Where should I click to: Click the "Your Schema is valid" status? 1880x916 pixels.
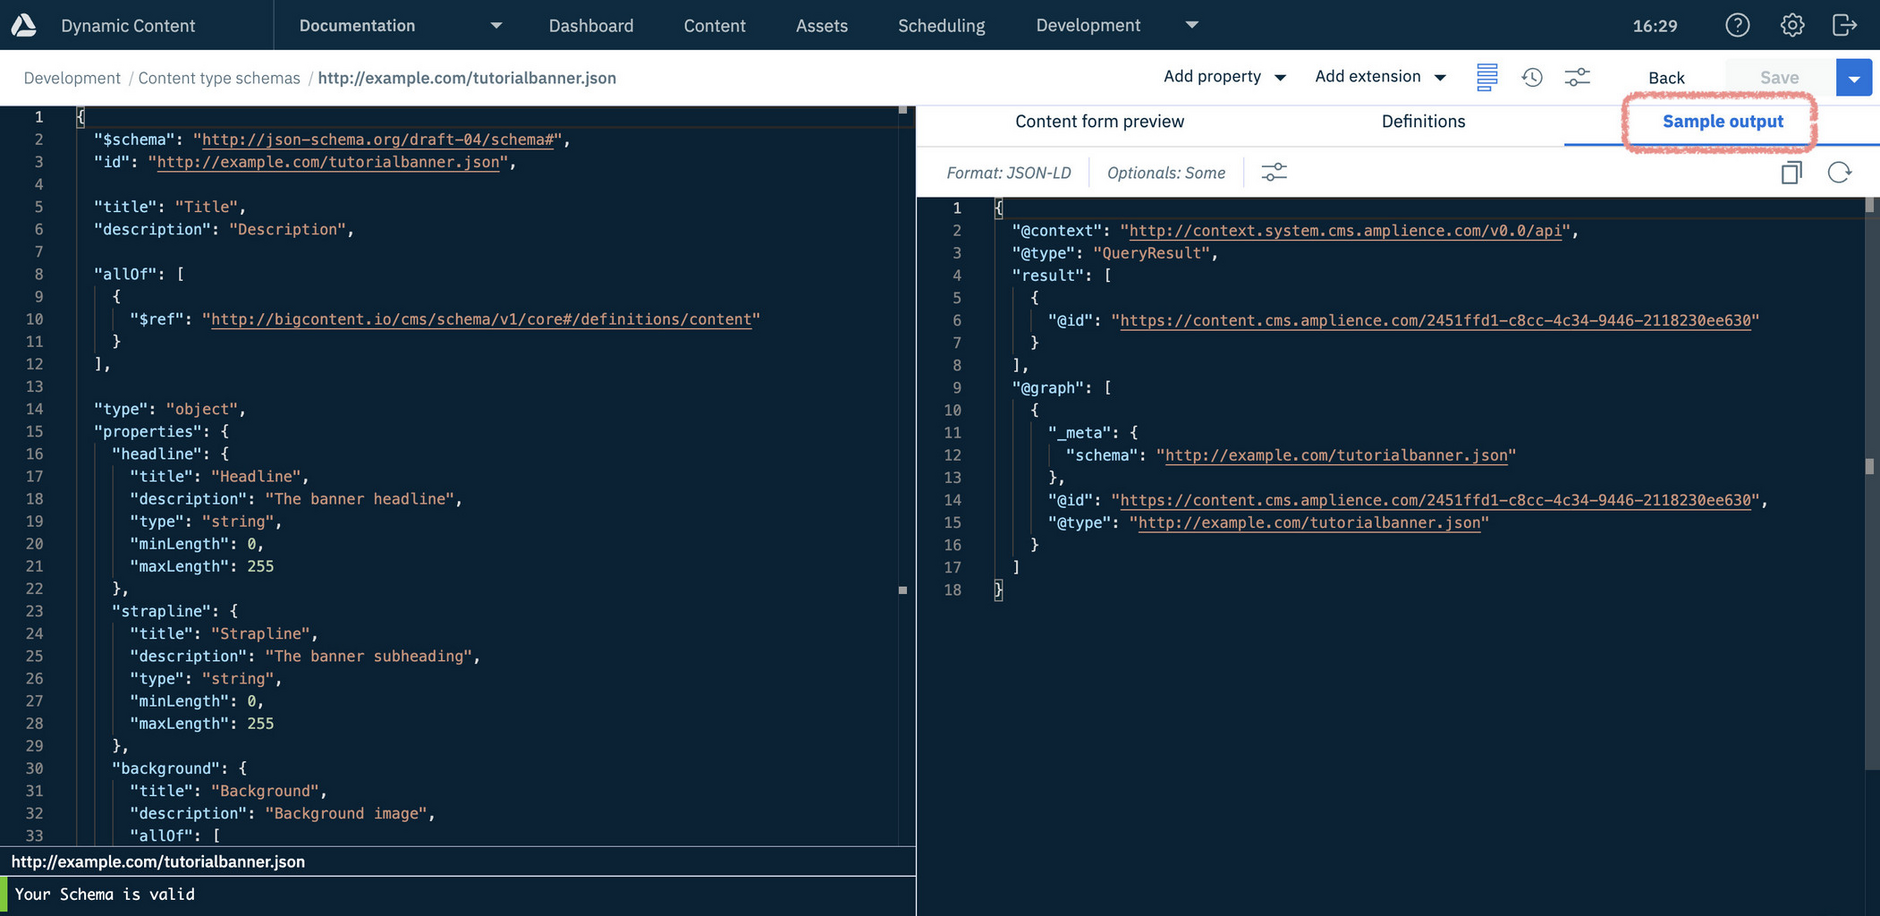[x=104, y=894]
